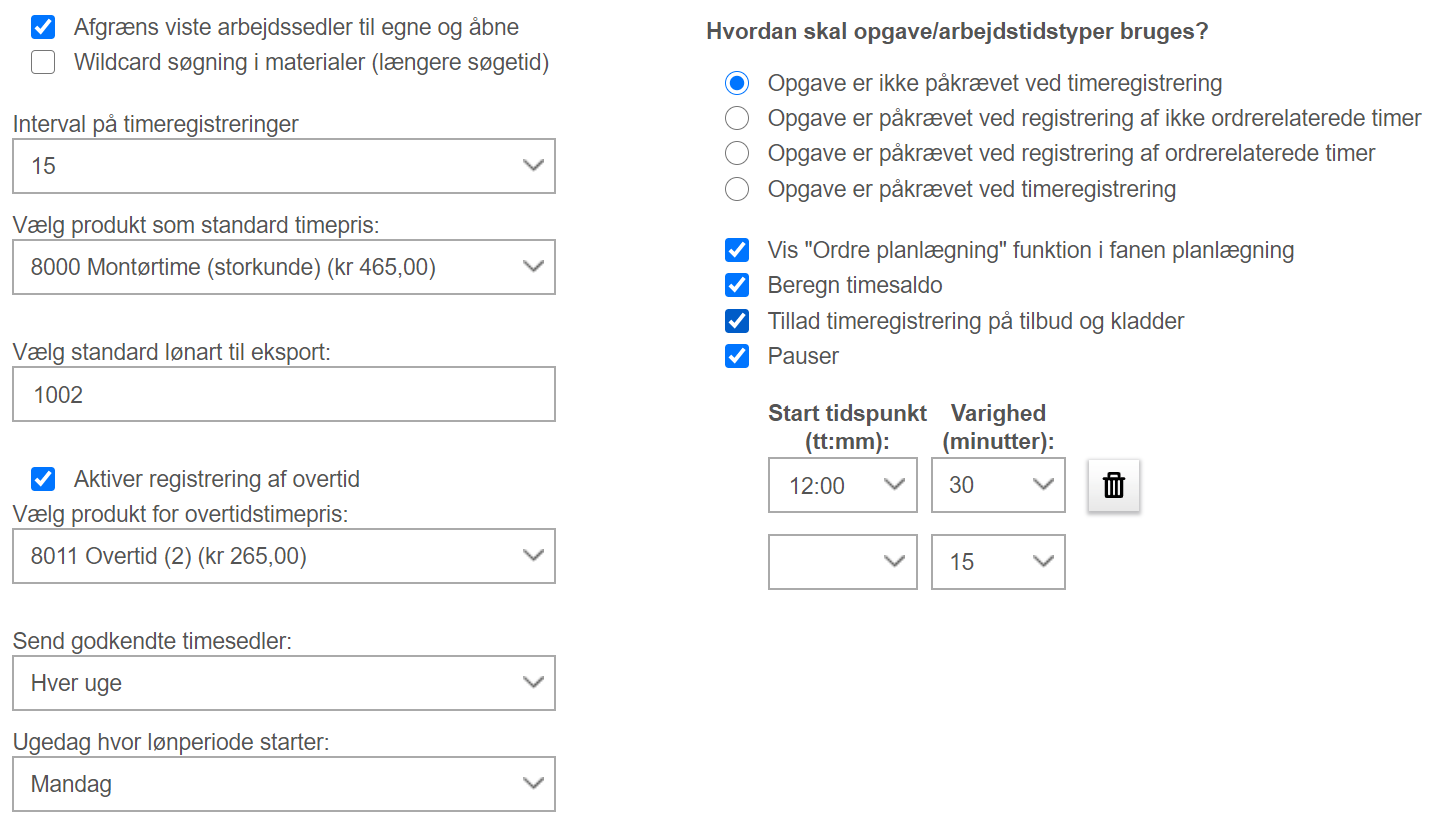
Task: Uncheck the Pauser checkbox
Action: point(737,356)
